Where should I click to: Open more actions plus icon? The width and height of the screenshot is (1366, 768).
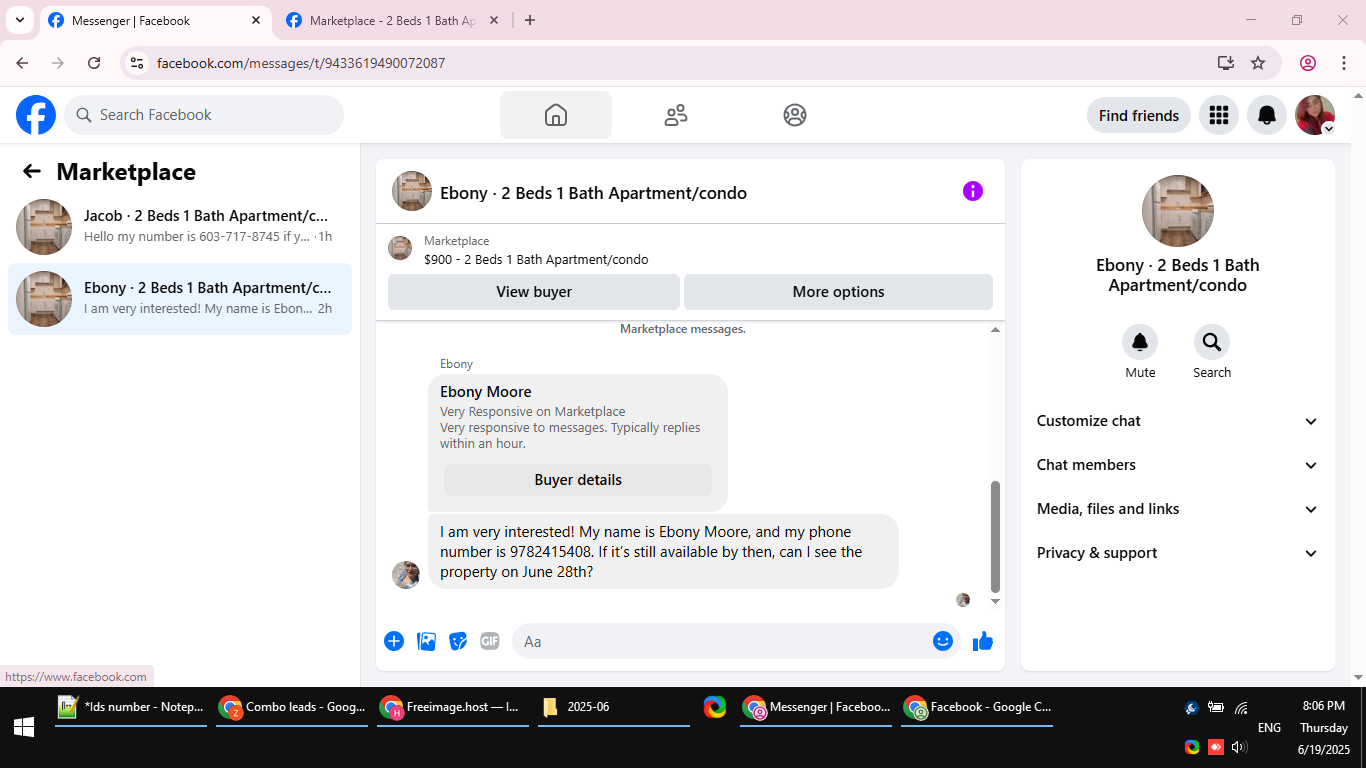(394, 641)
